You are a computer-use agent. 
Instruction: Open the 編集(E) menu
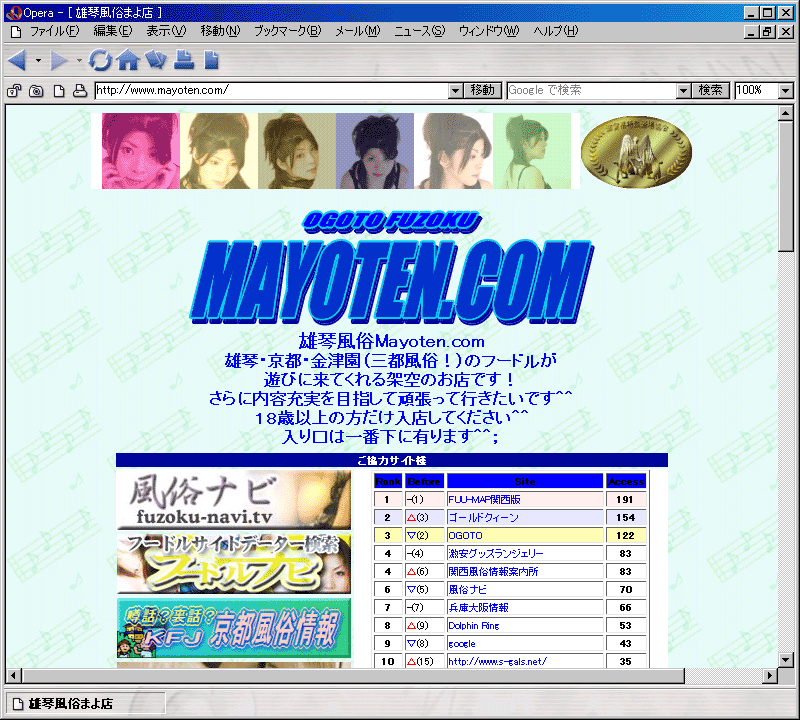point(113,31)
